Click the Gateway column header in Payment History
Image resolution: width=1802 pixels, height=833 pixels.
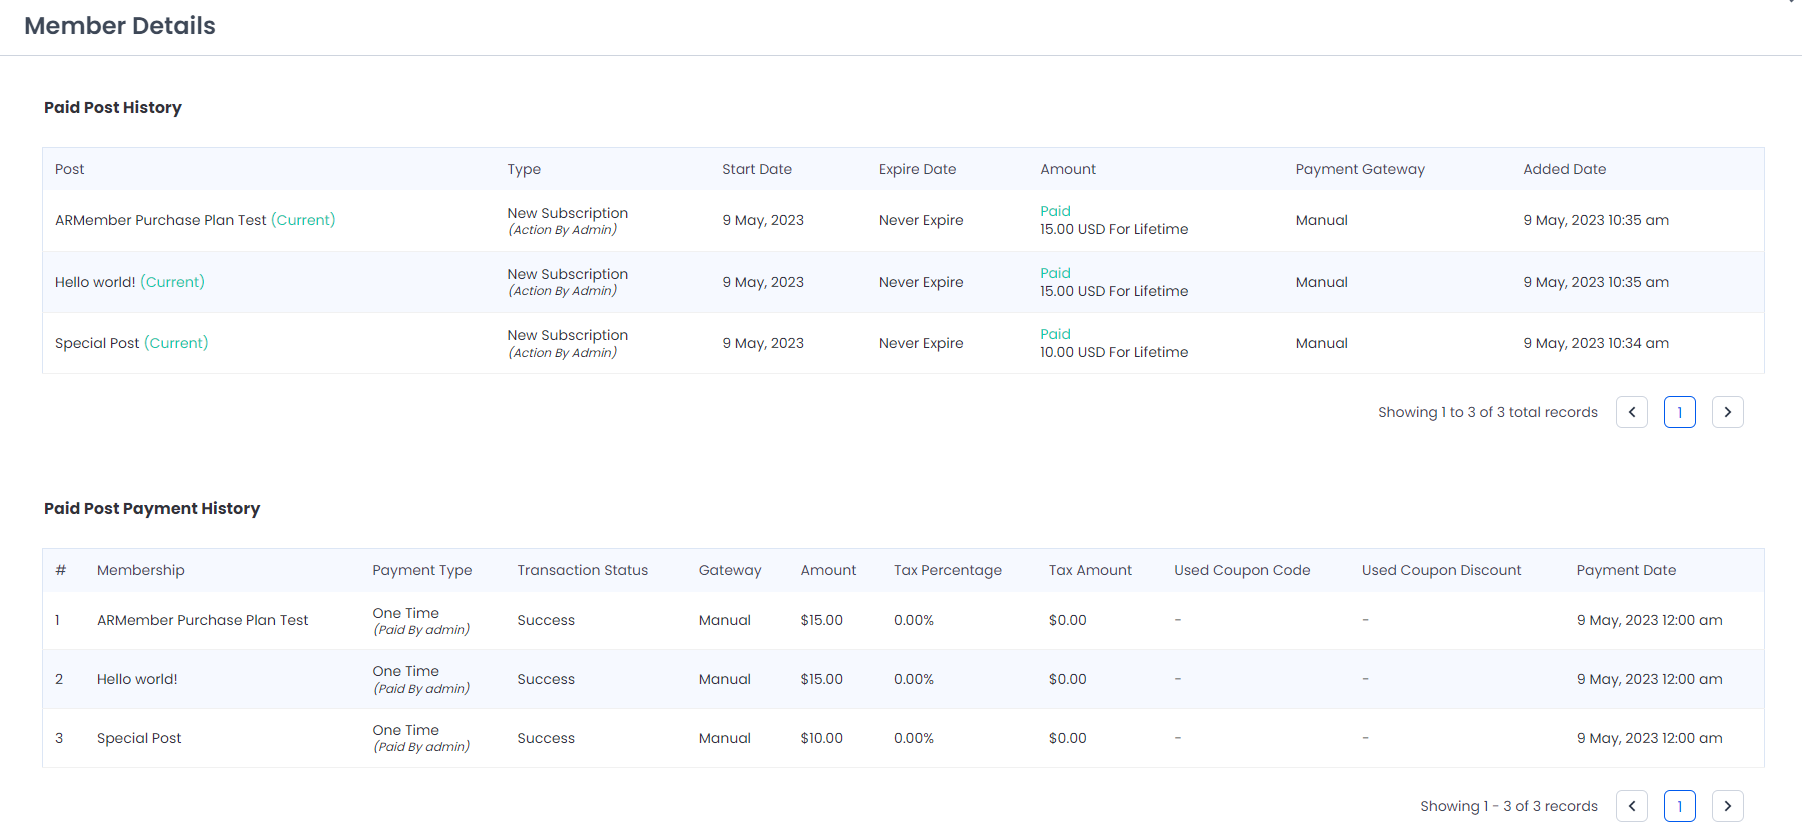tap(730, 571)
